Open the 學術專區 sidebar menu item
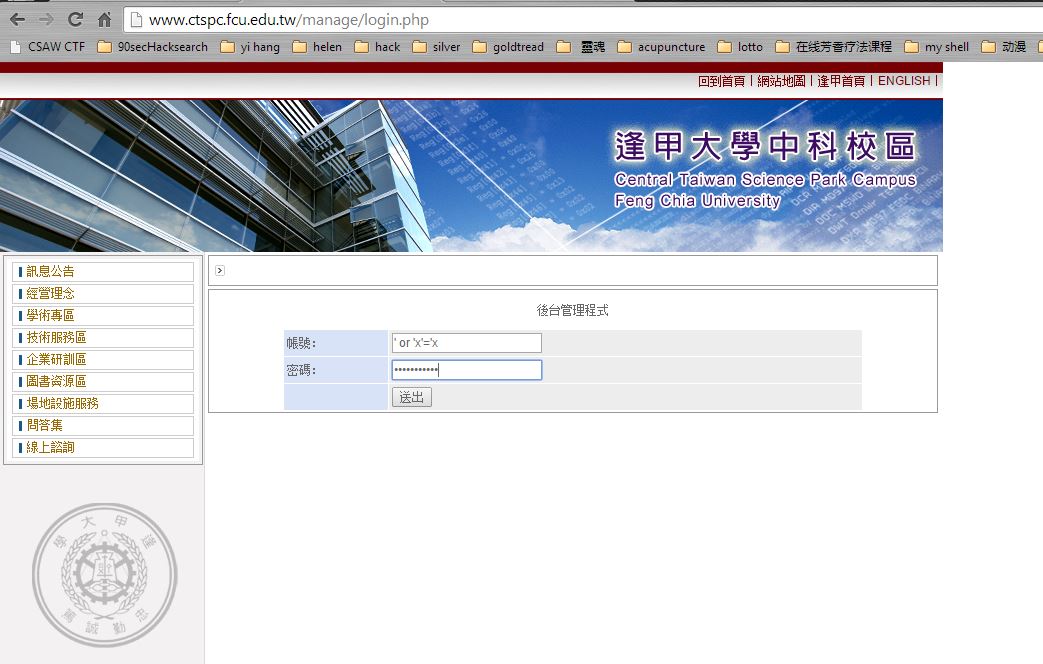This screenshot has width=1043, height=664. pyautogui.click(x=103, y=315)
